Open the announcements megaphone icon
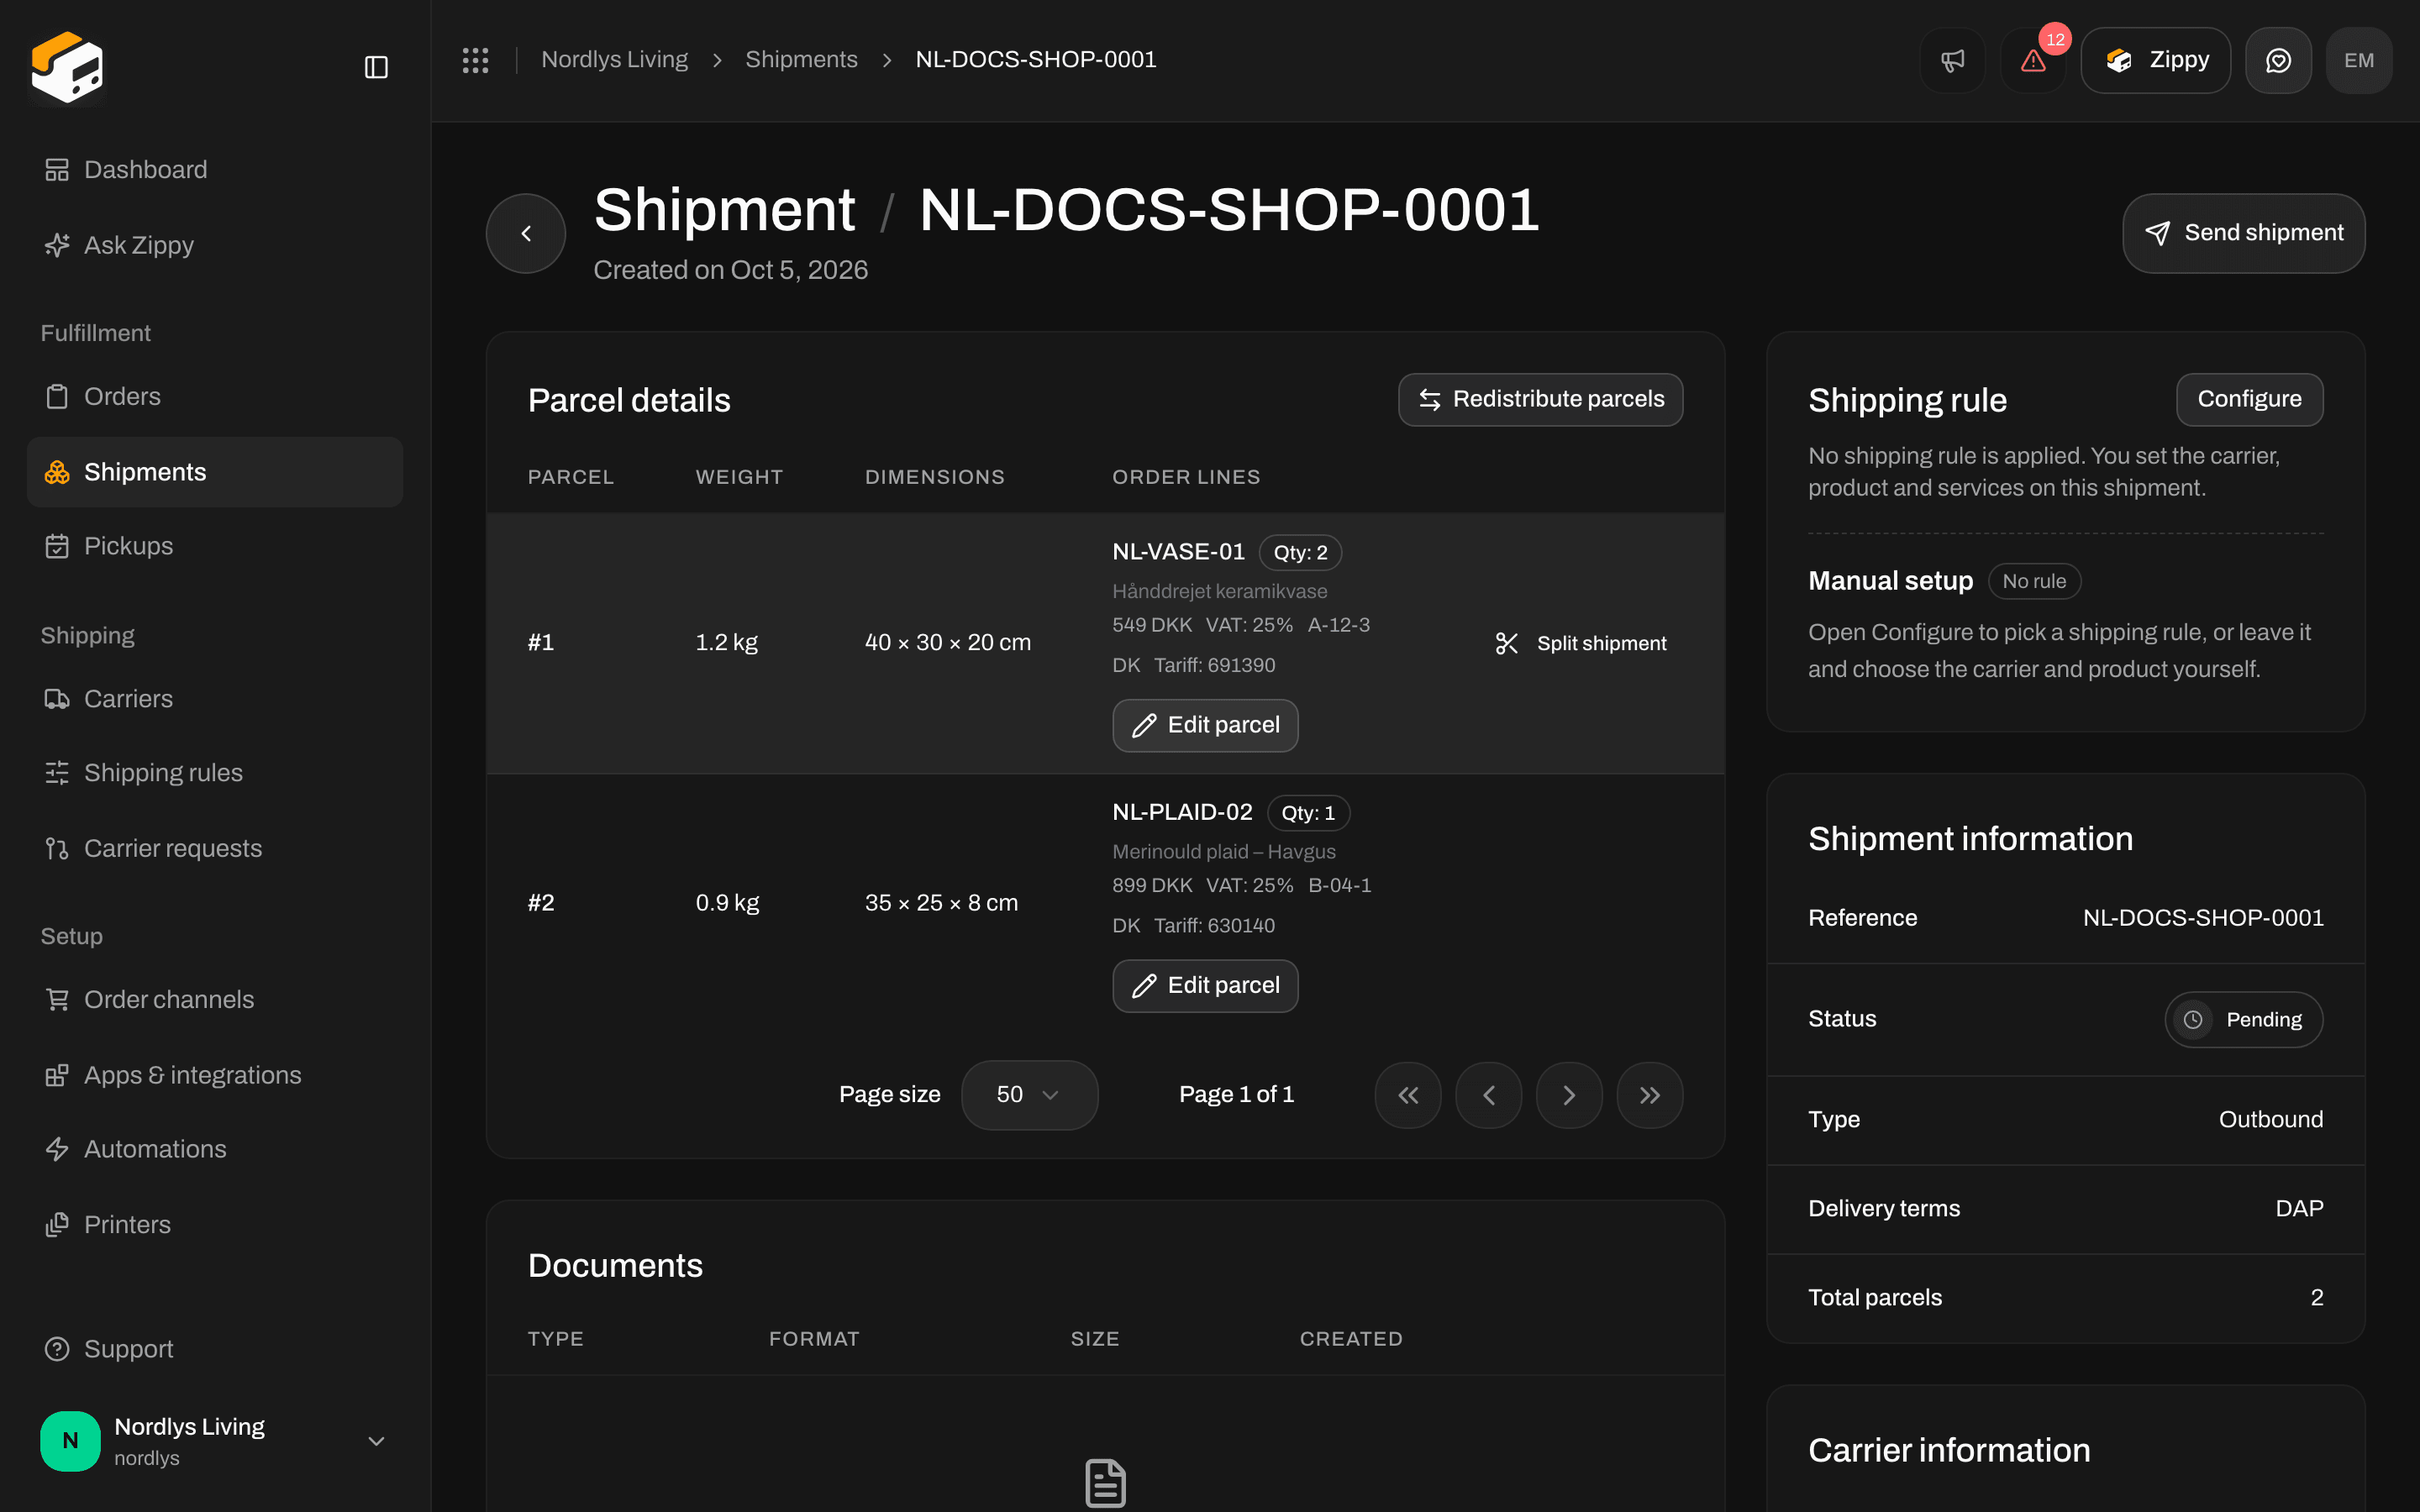2420x1512 pixels. [x=1952, y=60]
